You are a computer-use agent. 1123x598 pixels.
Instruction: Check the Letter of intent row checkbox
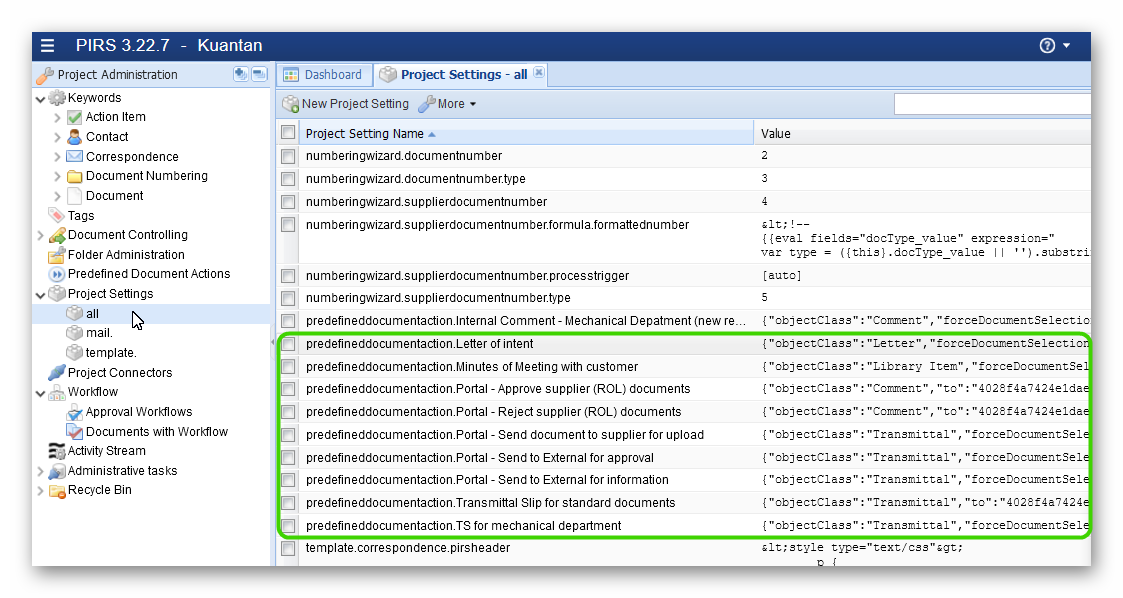click(x=288, y=344)
